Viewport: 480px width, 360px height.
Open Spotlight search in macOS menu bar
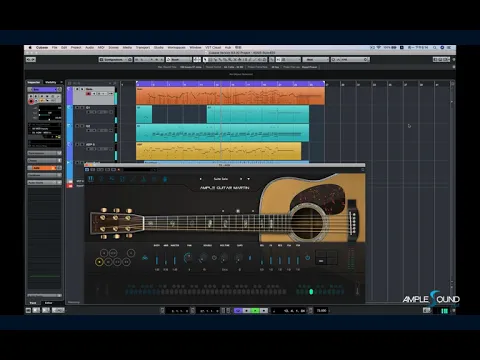(435, 48)
